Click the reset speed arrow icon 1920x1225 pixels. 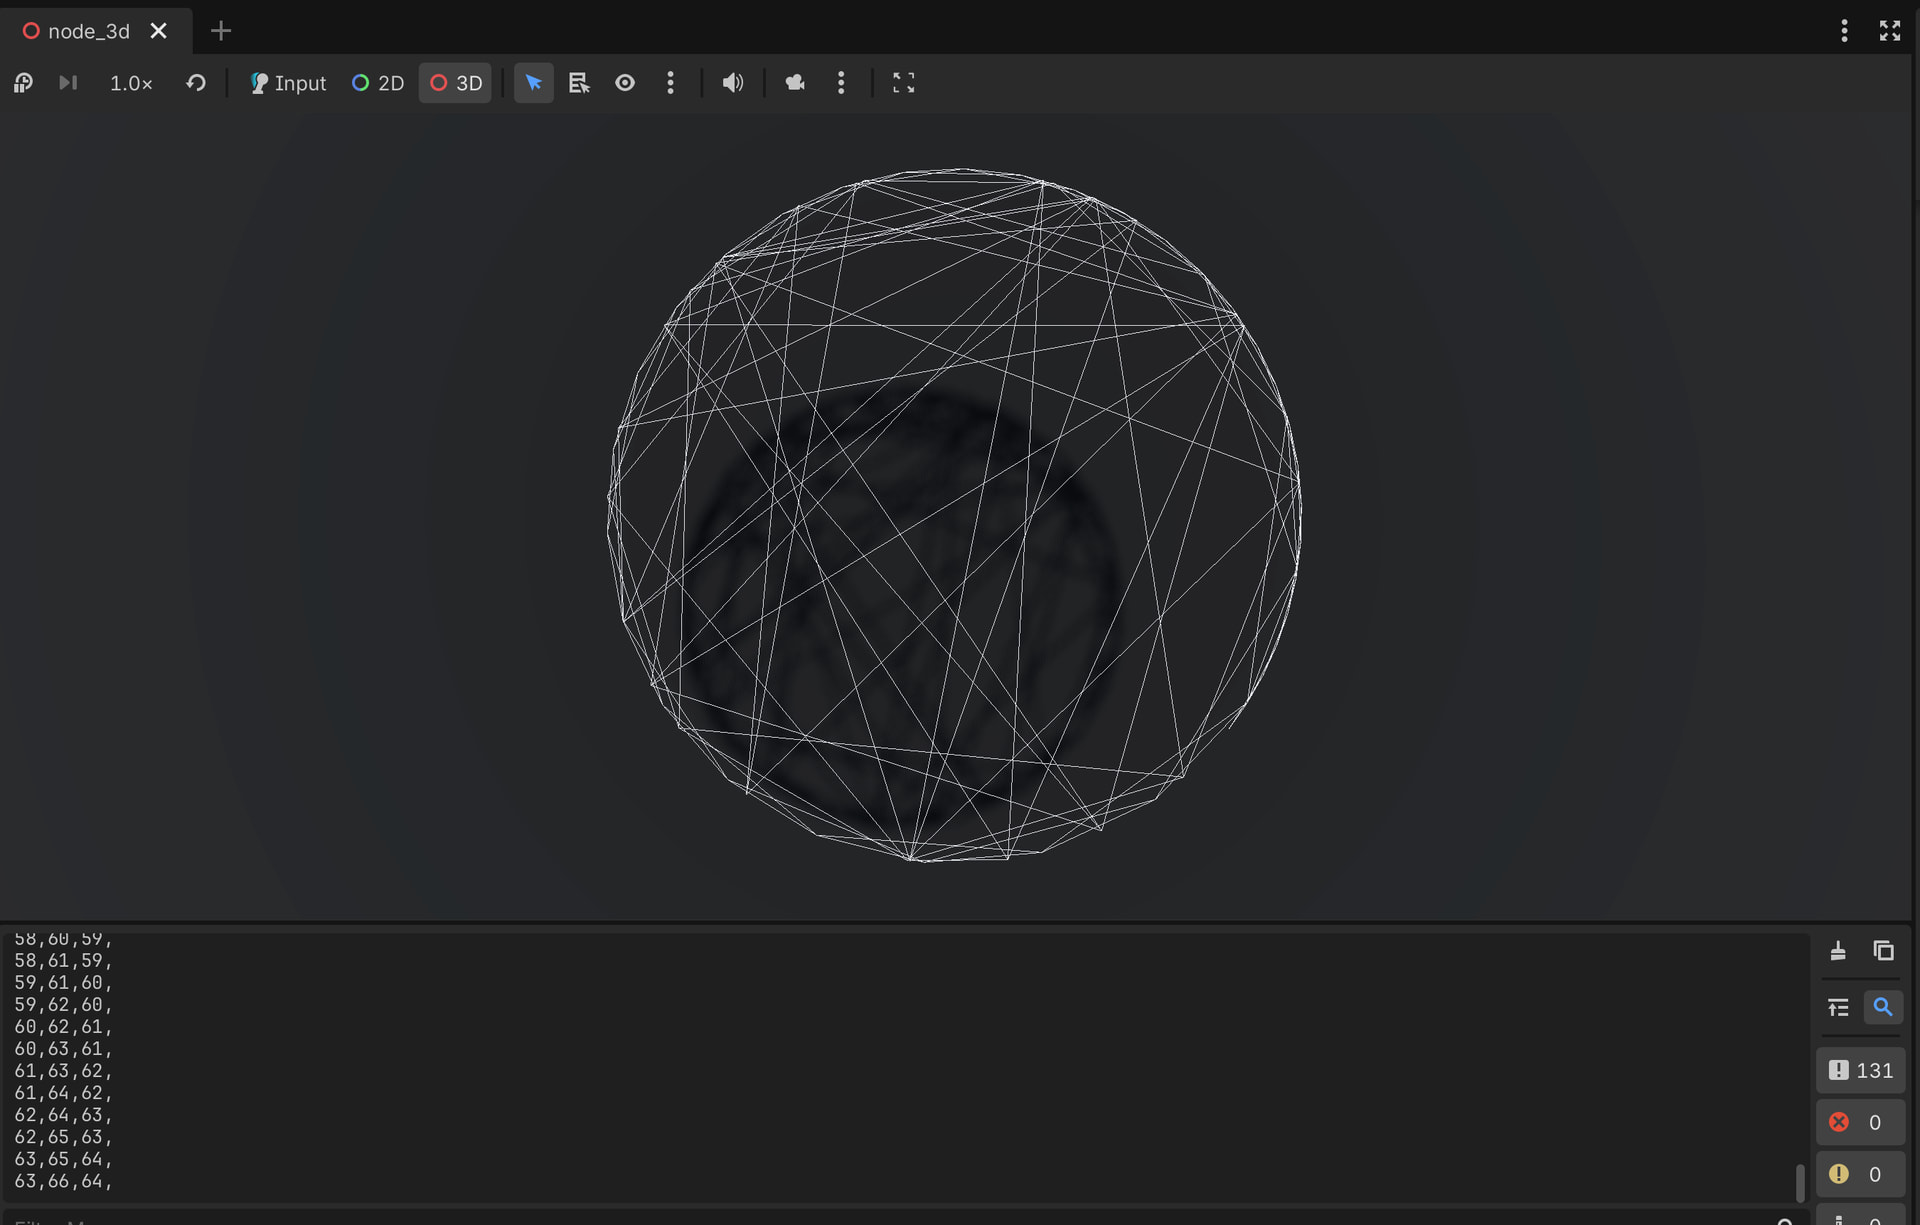[x=196, y=83]
